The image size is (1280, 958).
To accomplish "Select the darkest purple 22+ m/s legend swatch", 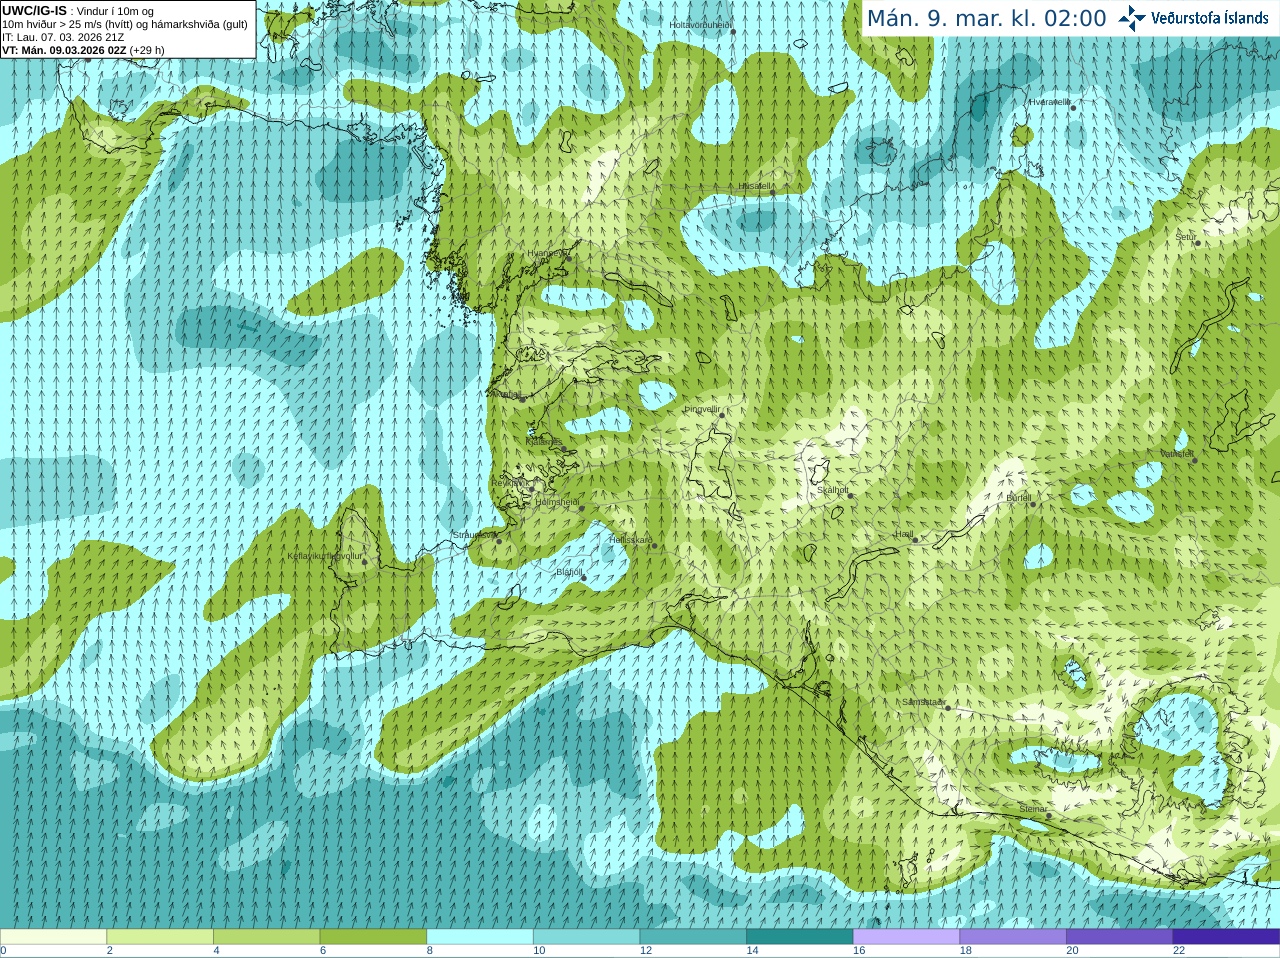I will tap(1226, 937).
